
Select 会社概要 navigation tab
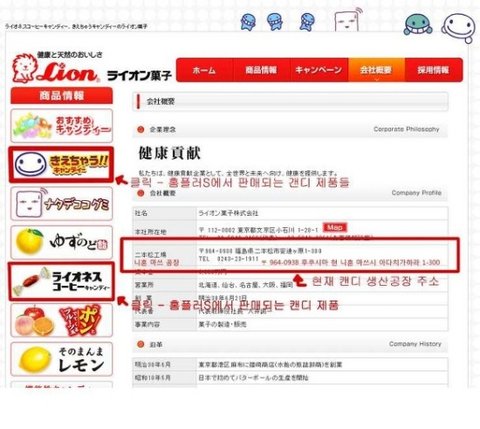tap(376, 70)
